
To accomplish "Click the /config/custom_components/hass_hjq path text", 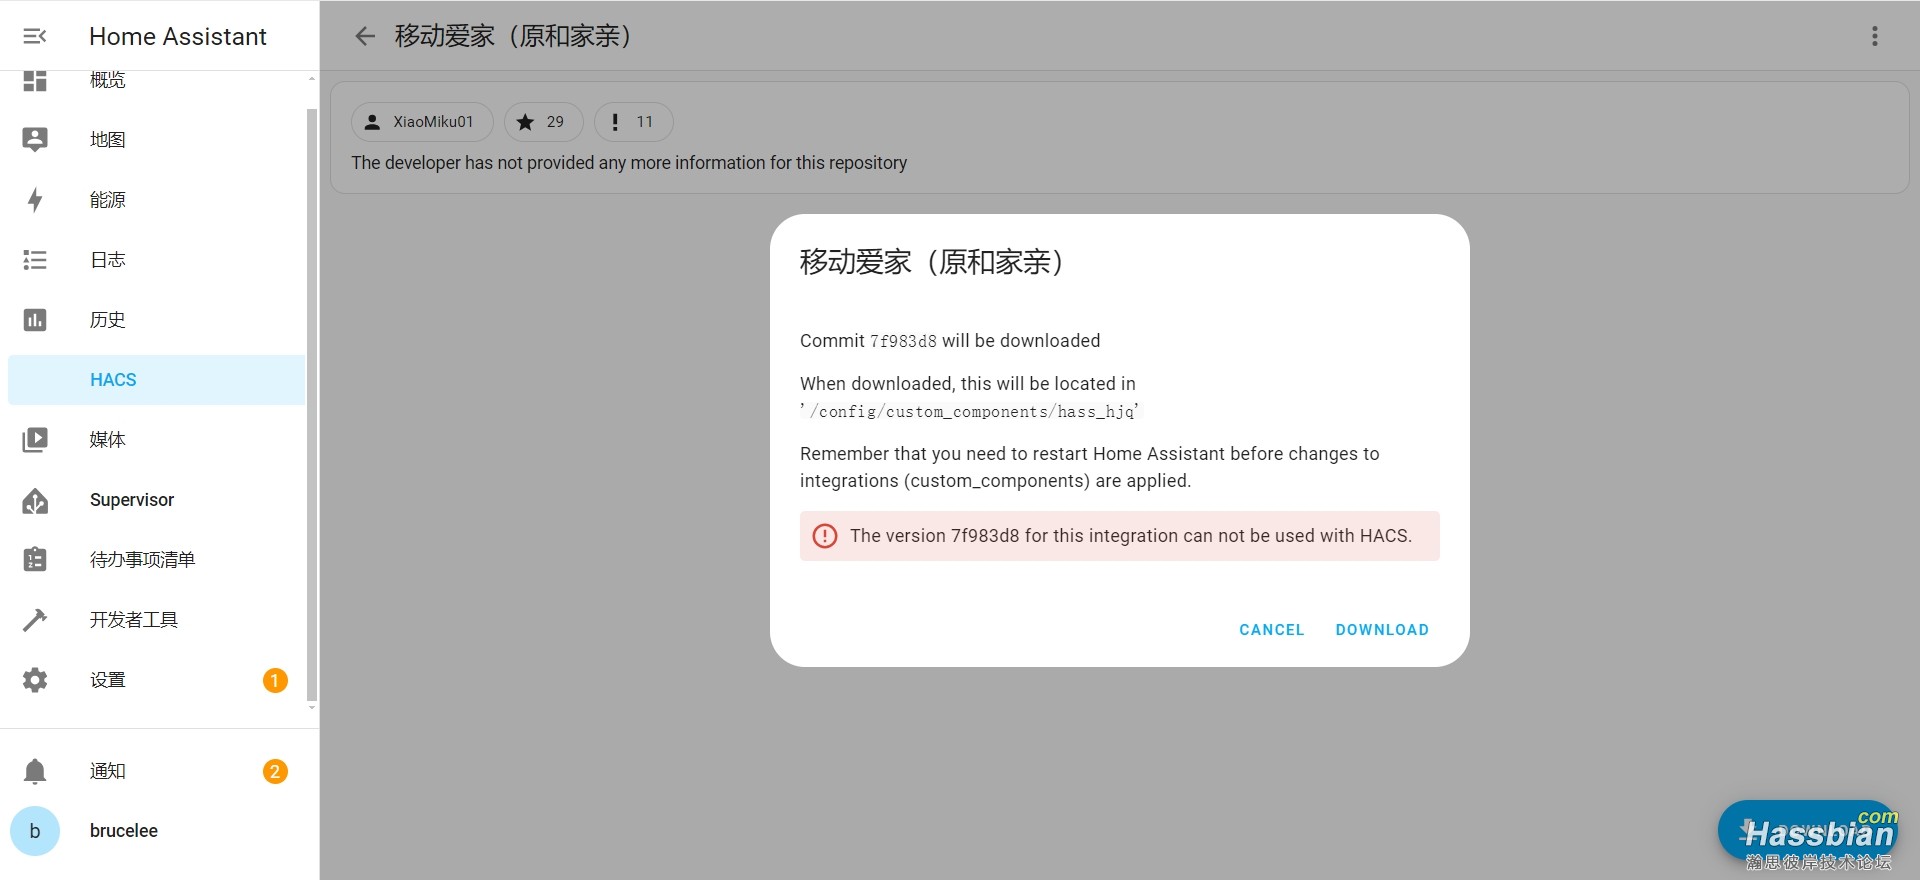I will coord(972,412).
